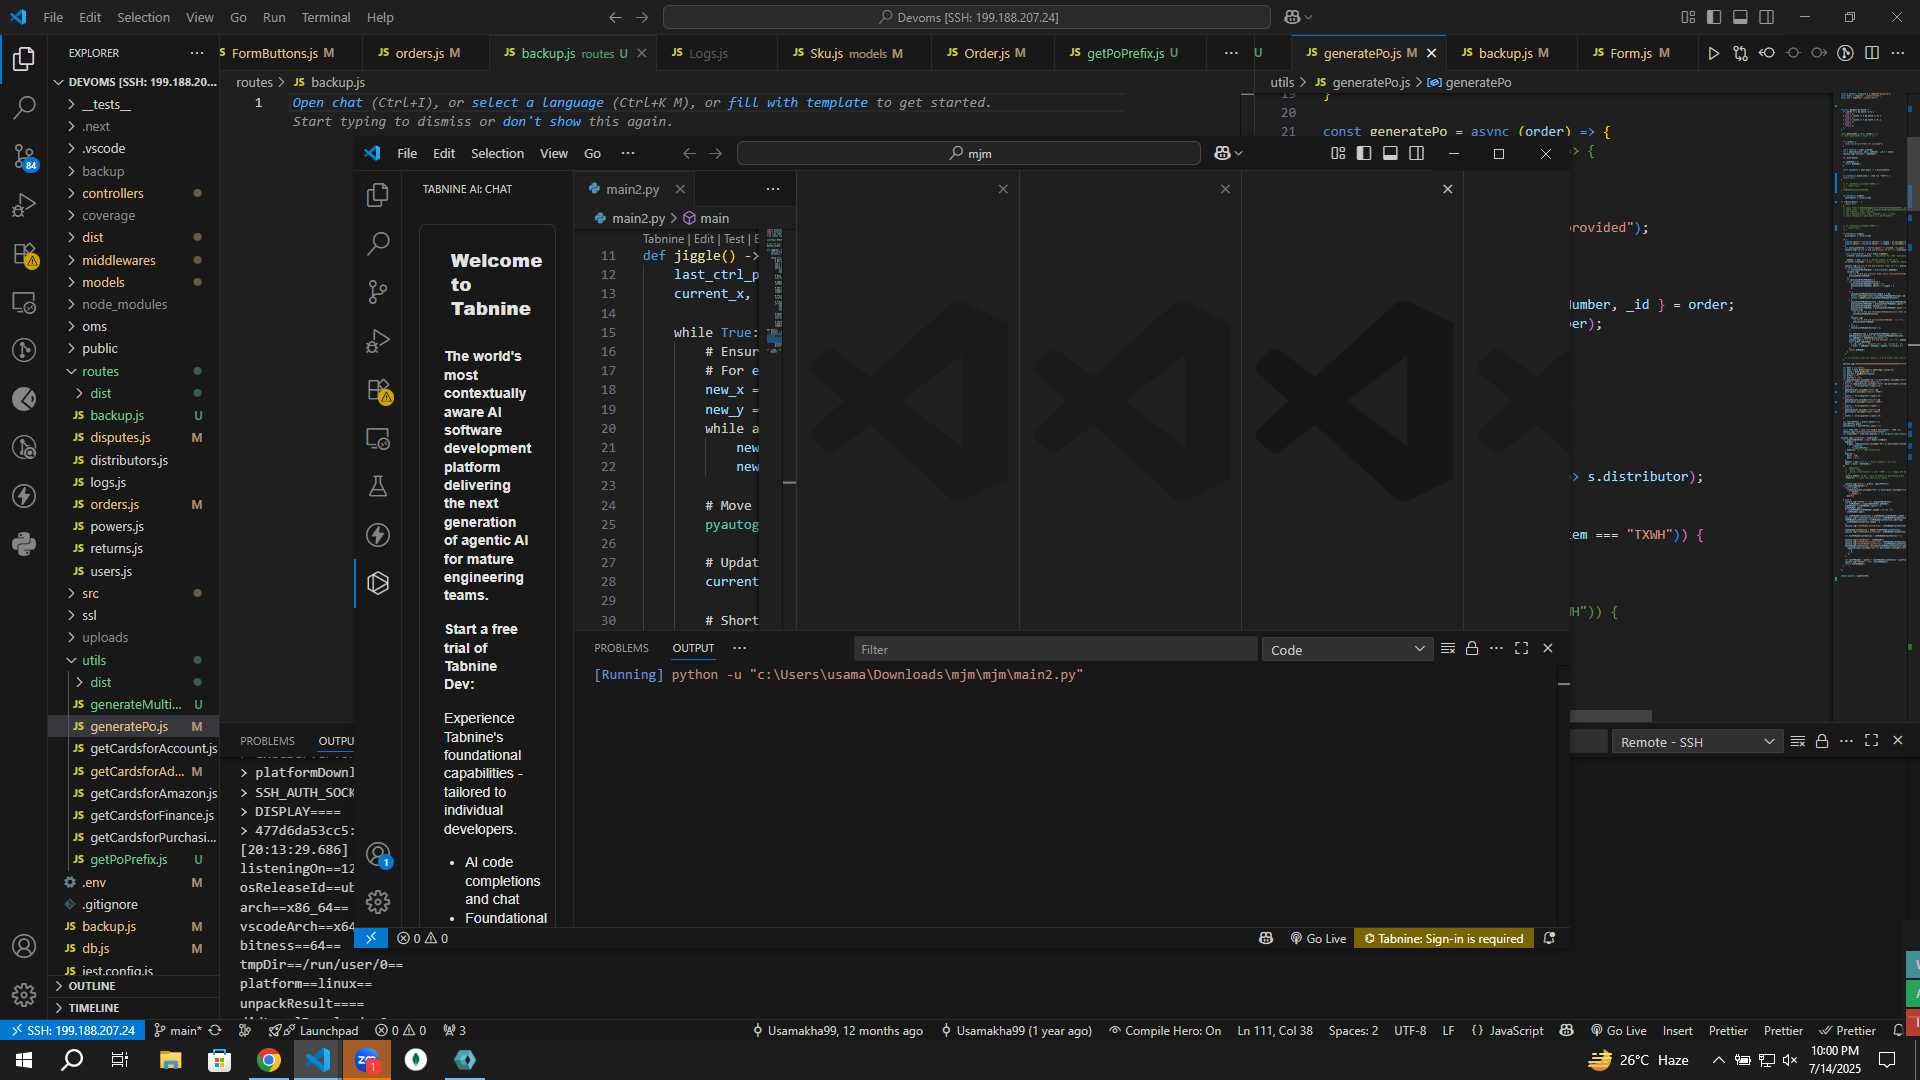Toggle Panel in mjm window title bar
Image resolution: width=1920 pixels, height=1080 pixels.
pos(1390,153)
